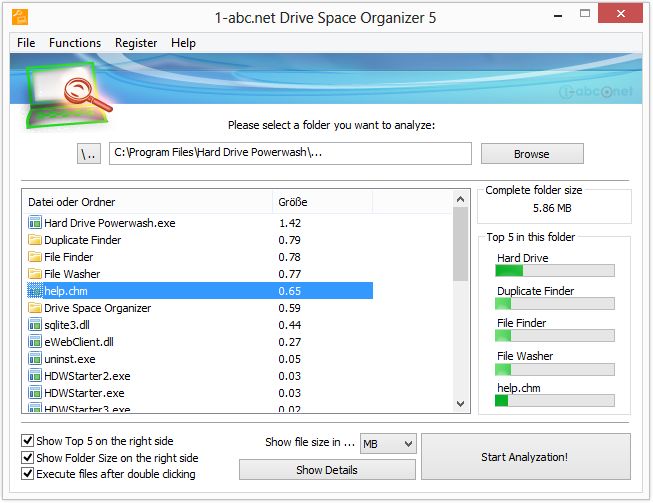
Task: Toggle Show Top 5 on the right side
Action: [27, 441]
